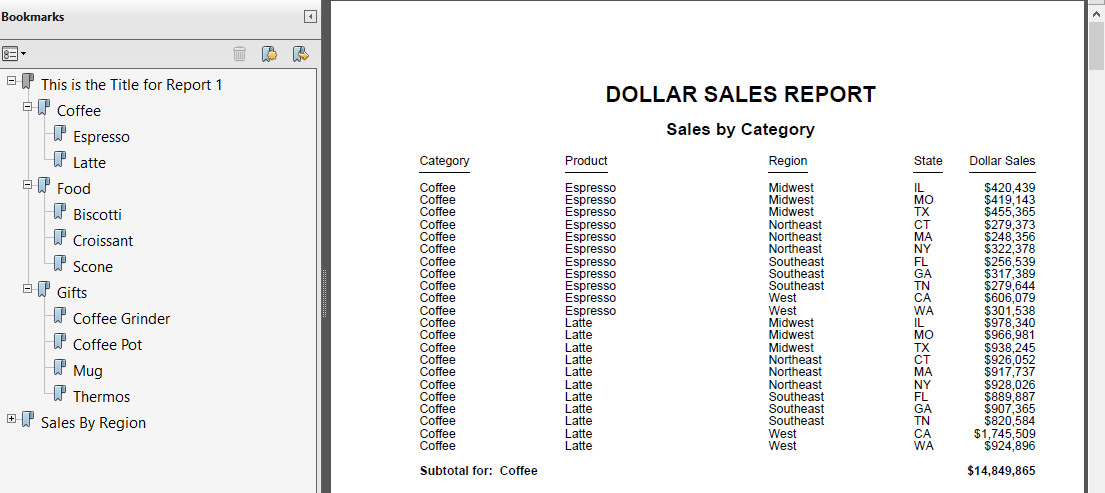The image size is (1105, 493).
Task: Click the $606,079 Espresso West CA value
Action: coord(1010,298)
